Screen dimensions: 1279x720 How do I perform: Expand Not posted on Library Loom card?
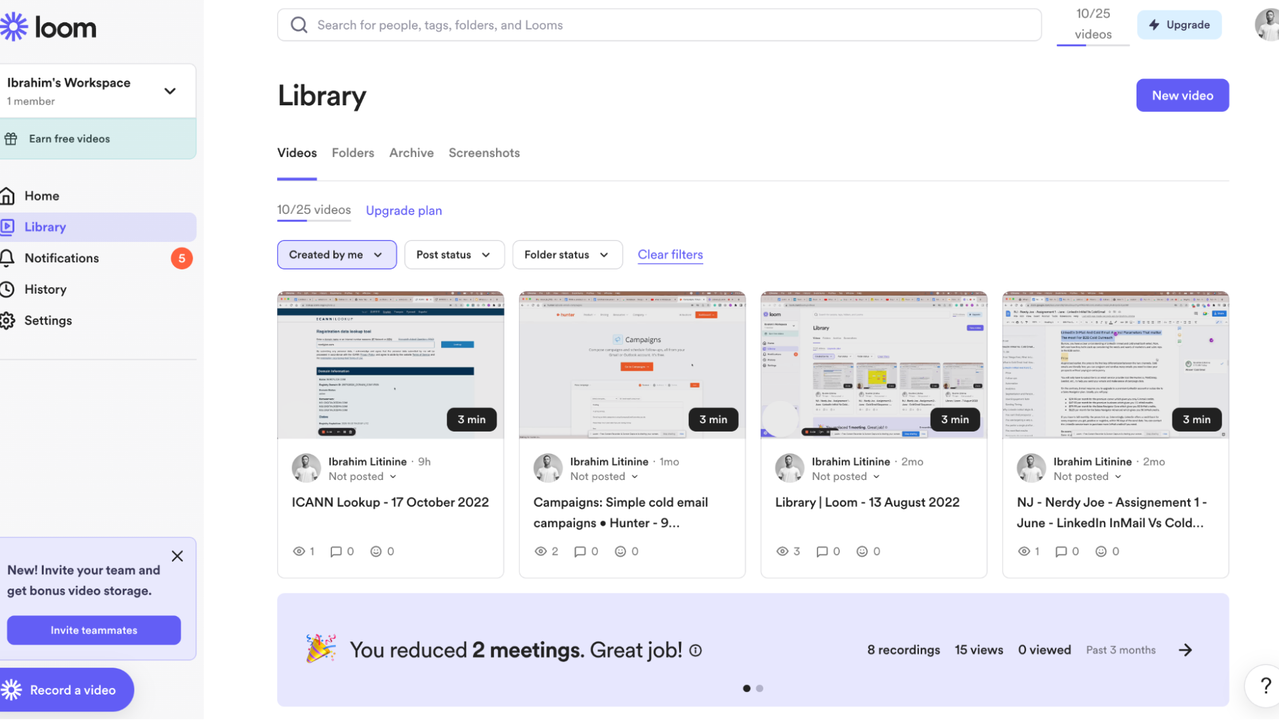point(846,477)
